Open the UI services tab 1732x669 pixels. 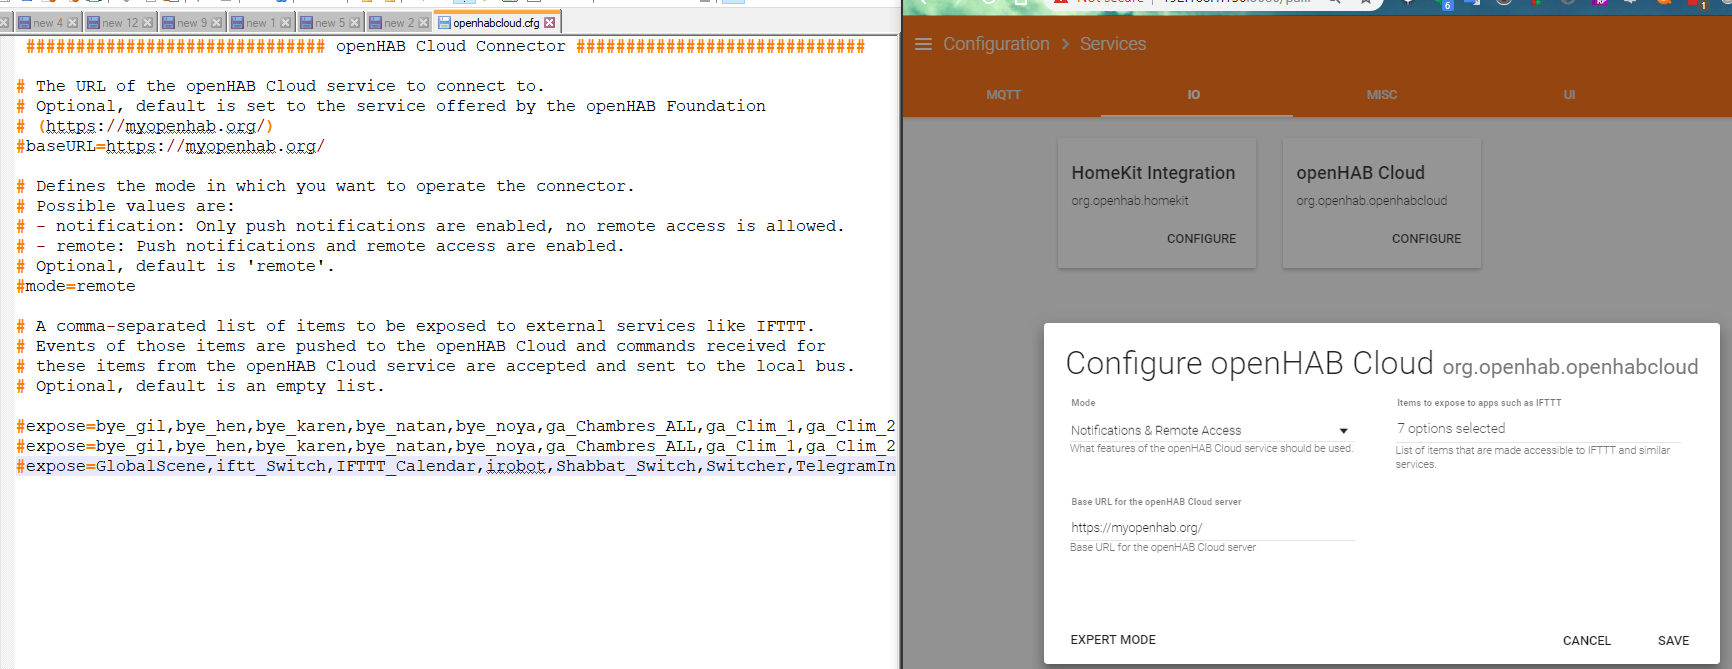1569,95
